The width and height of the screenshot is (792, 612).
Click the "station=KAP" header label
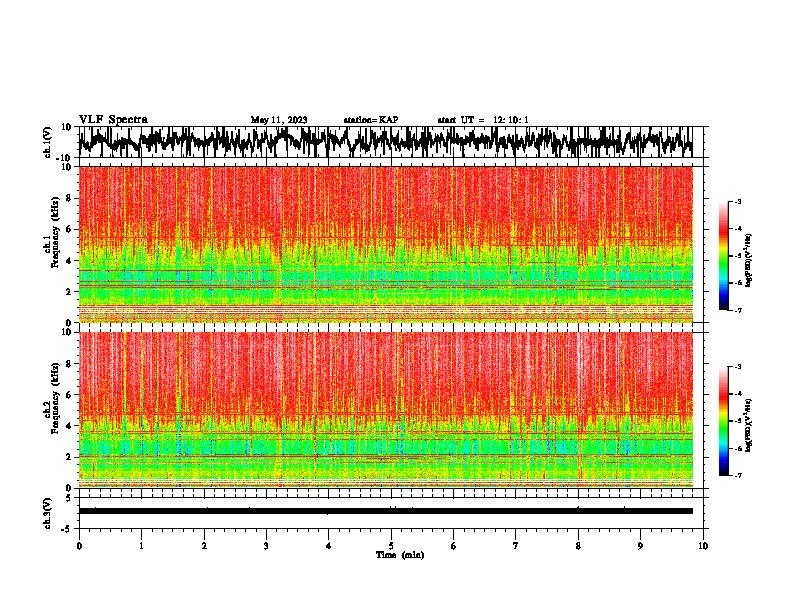(x=371, y=120)
